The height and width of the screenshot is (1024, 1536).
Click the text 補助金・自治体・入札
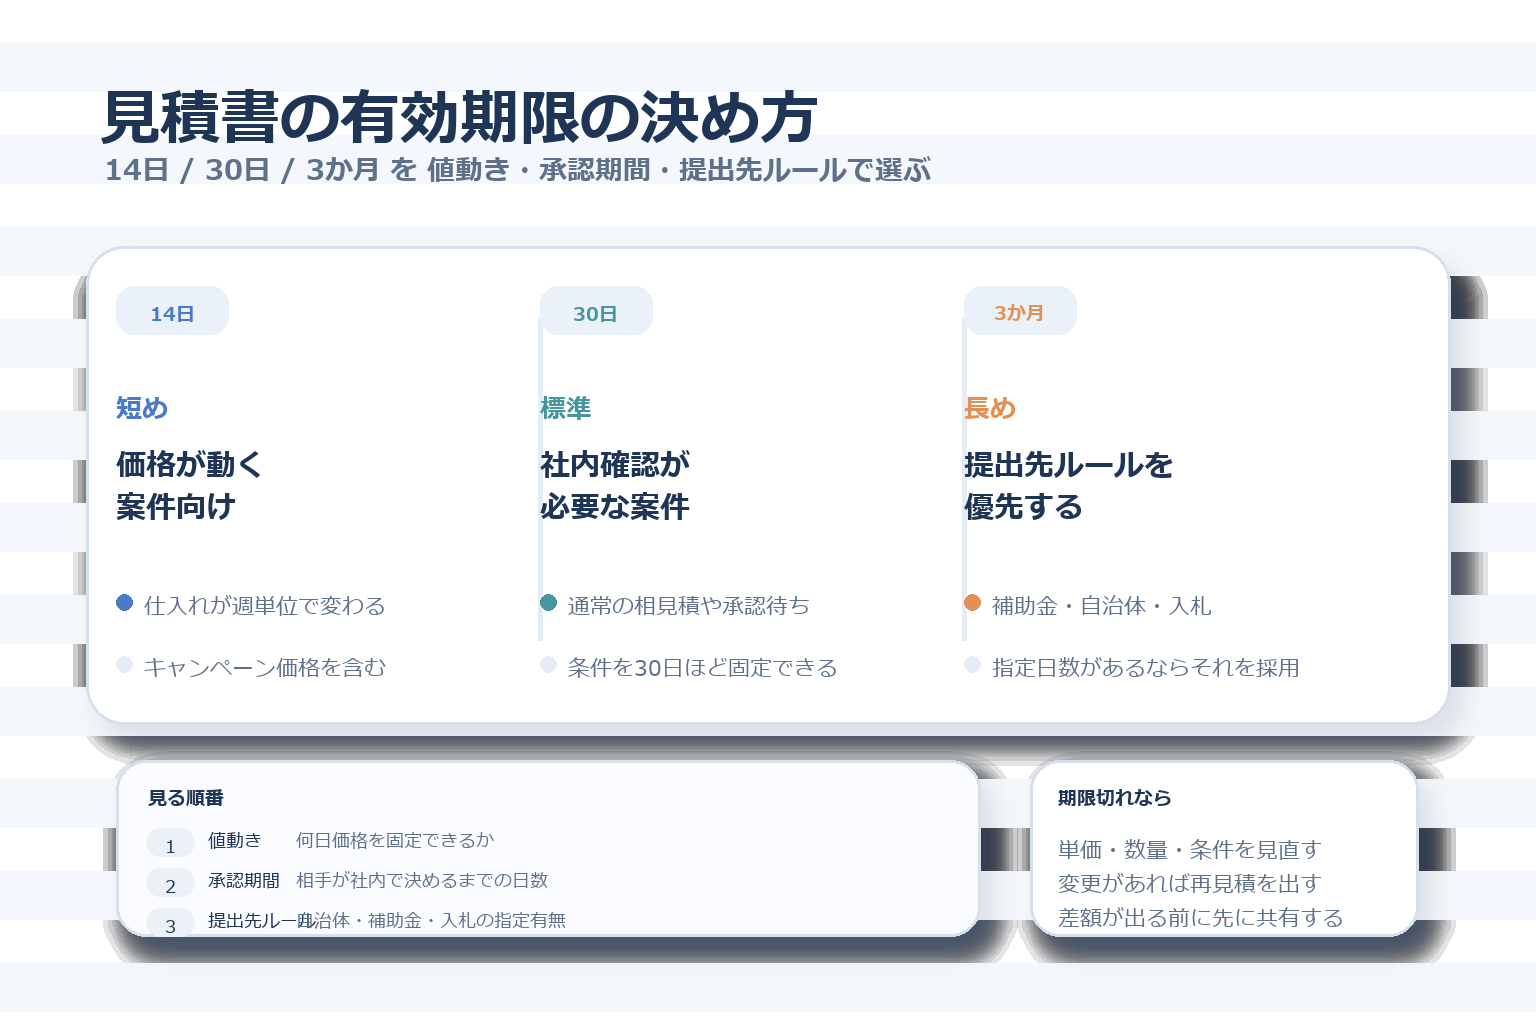click(x=1102, y=606)
